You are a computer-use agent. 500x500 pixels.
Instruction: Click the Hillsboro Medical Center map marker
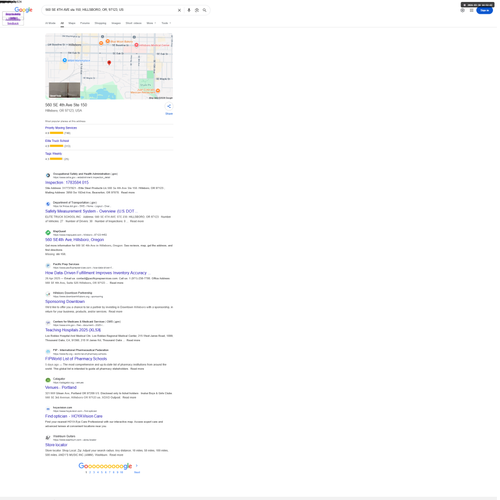click(136, 45)
